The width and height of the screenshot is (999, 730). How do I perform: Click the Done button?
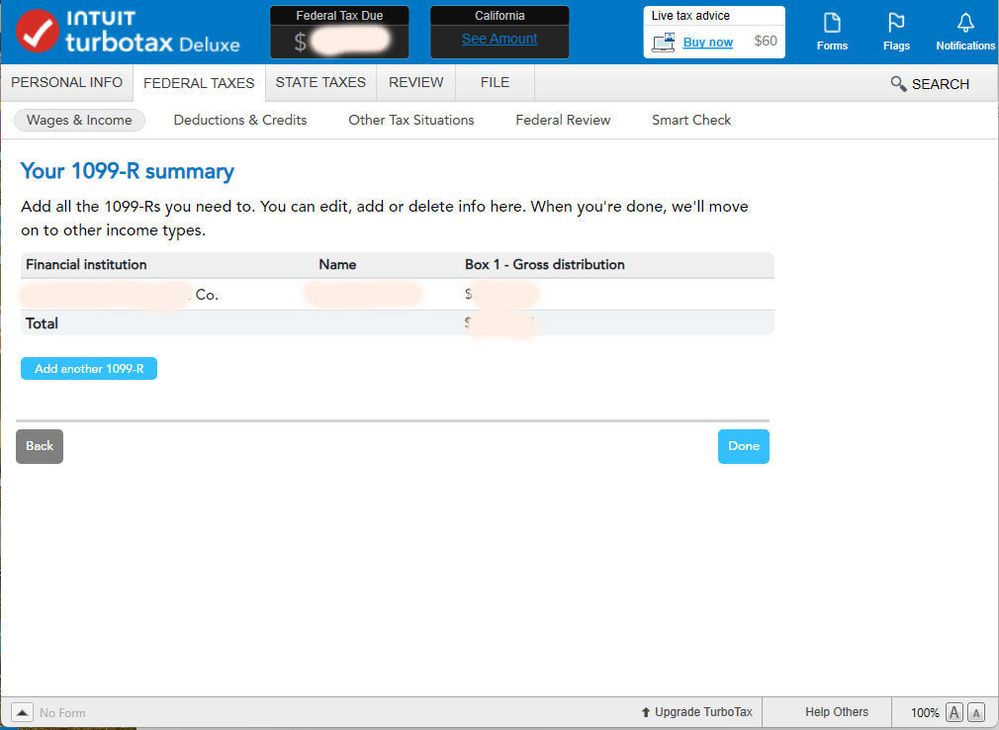coord(744,446)
